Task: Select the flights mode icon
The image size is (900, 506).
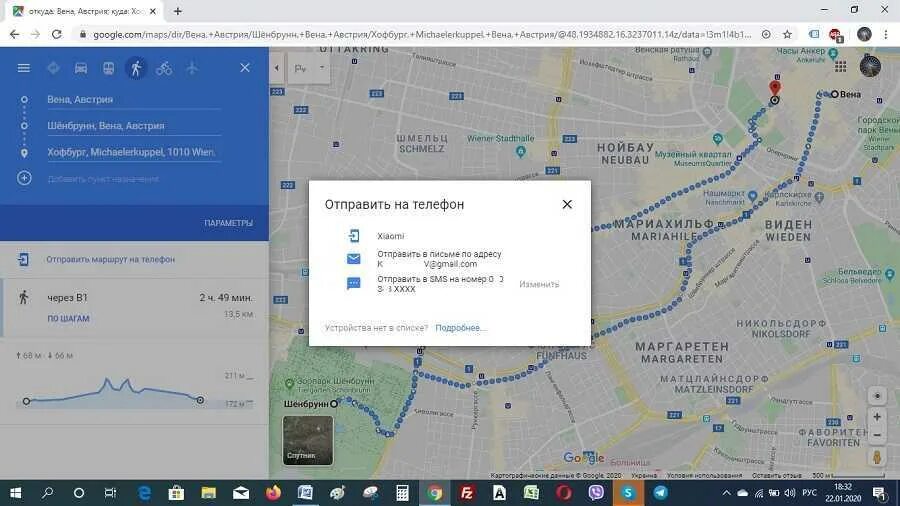Action: (192, 68)
